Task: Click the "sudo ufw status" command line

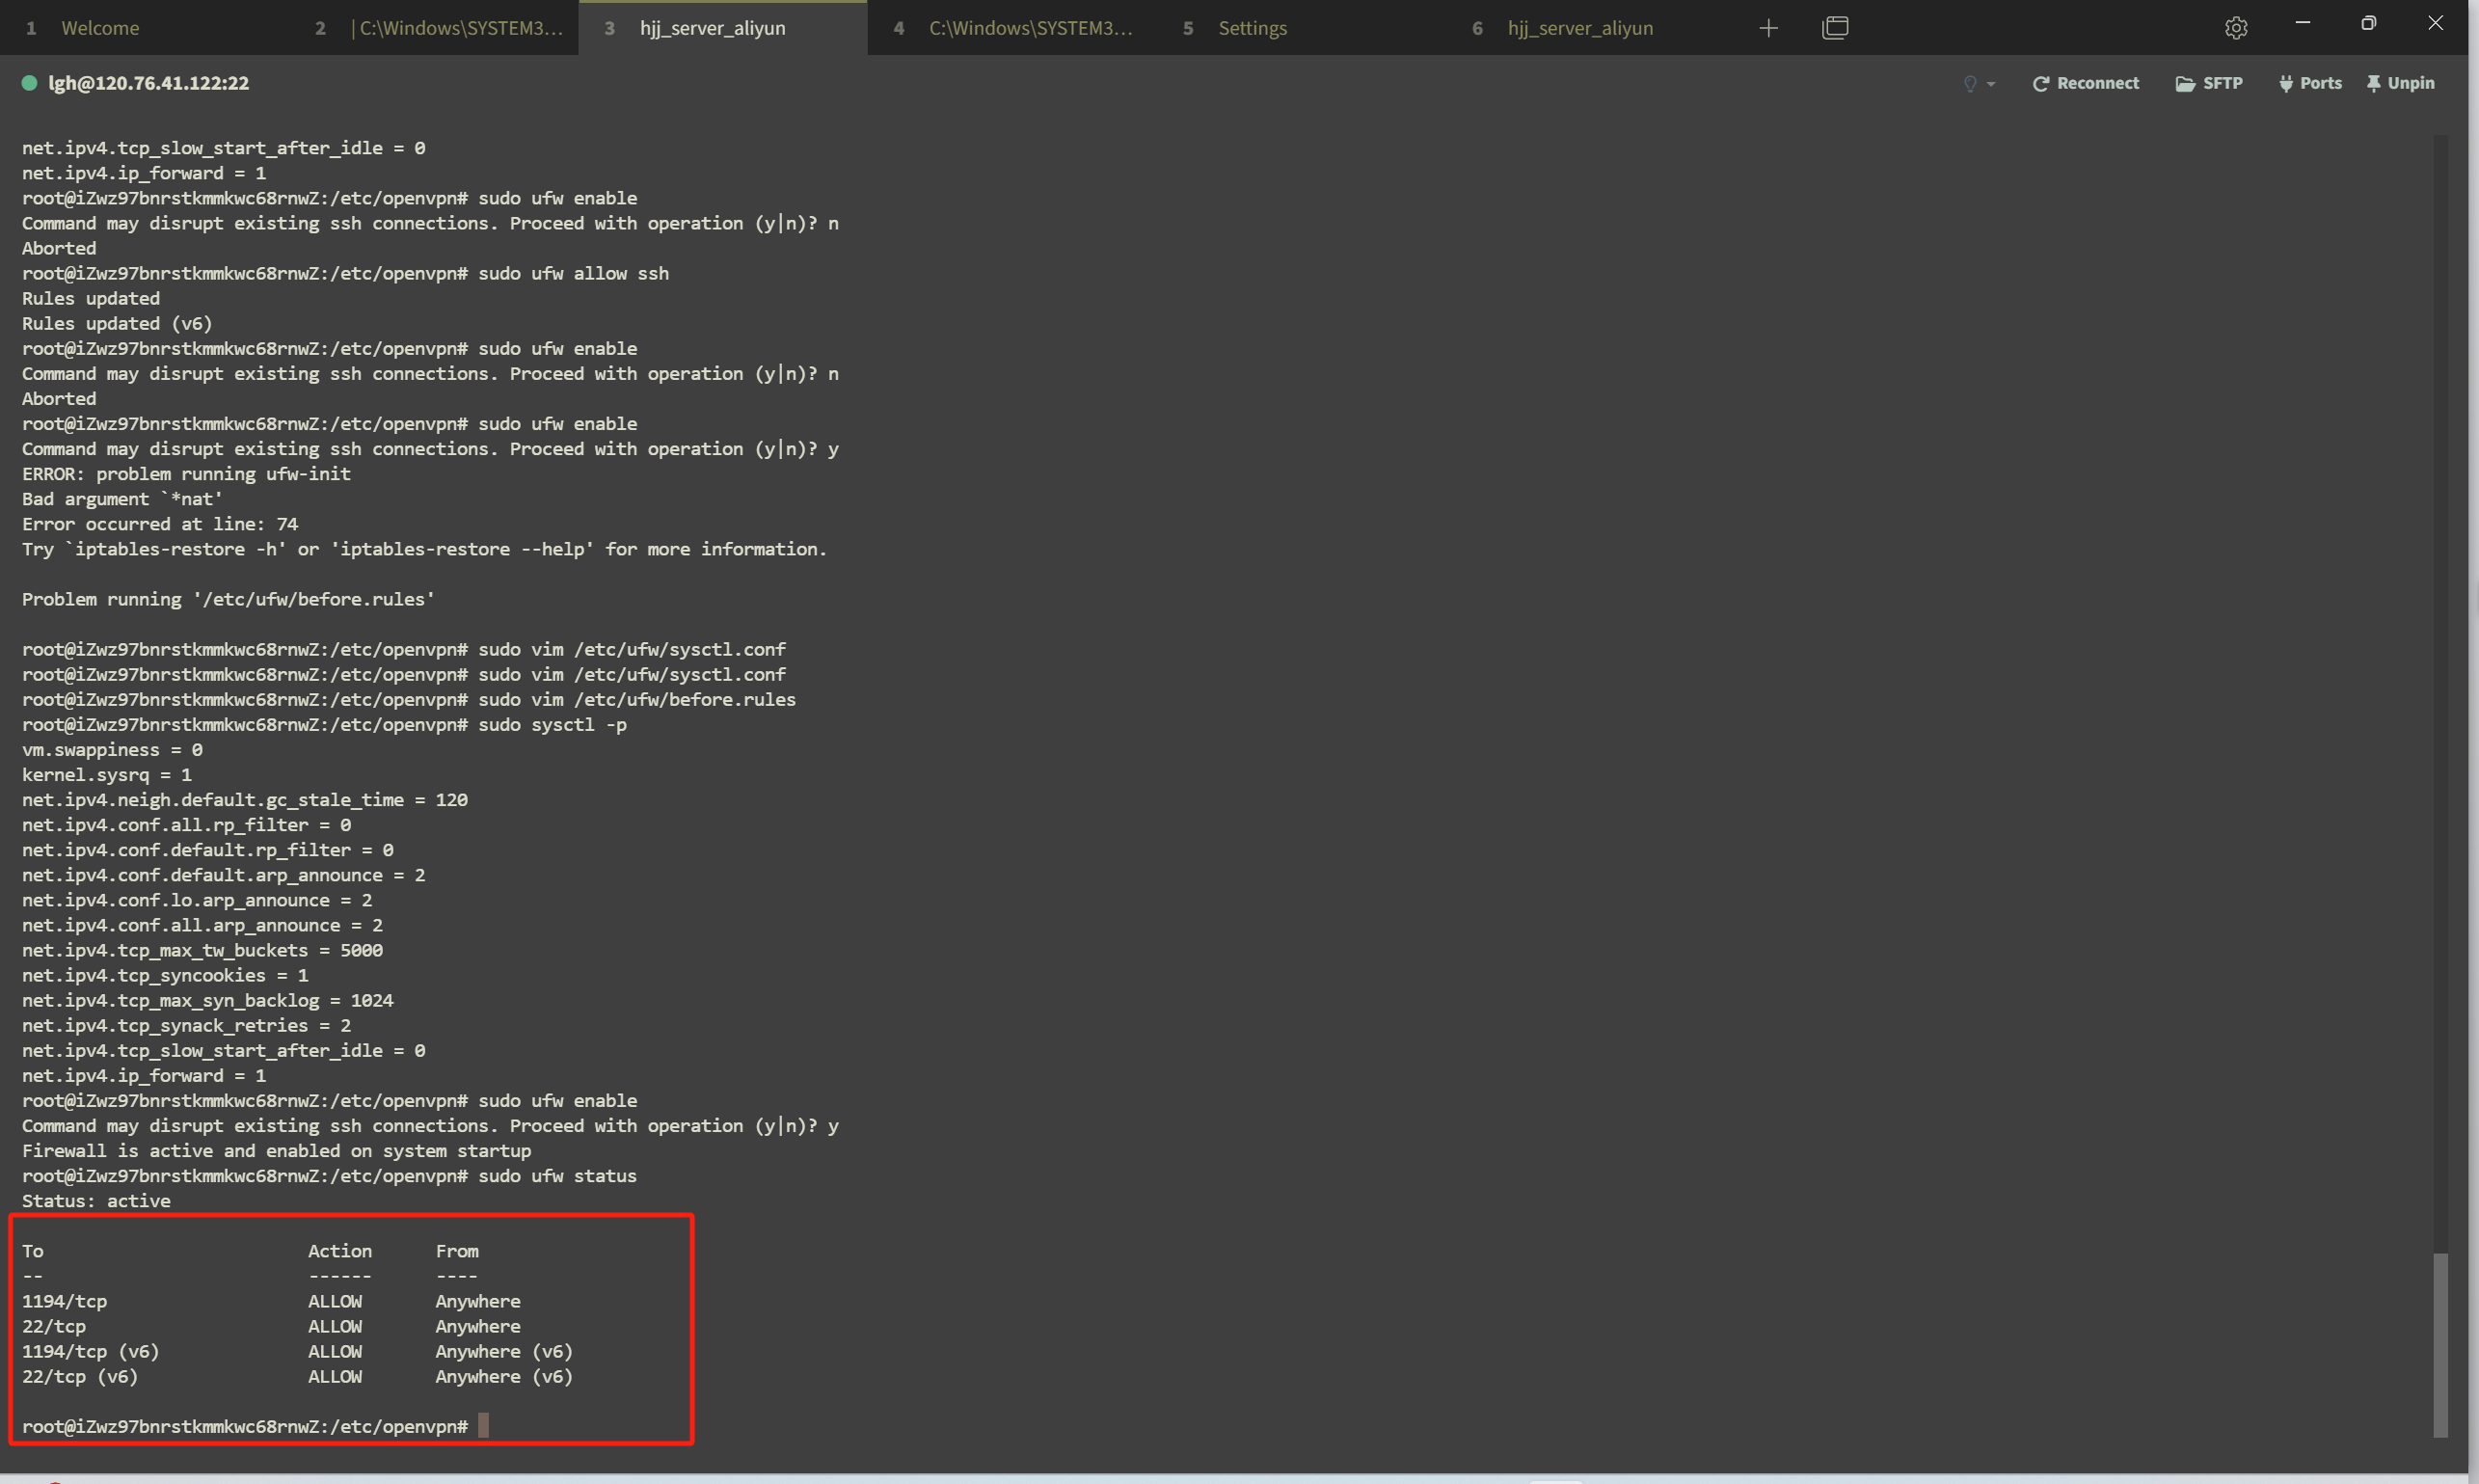Action: [329, 1175]
